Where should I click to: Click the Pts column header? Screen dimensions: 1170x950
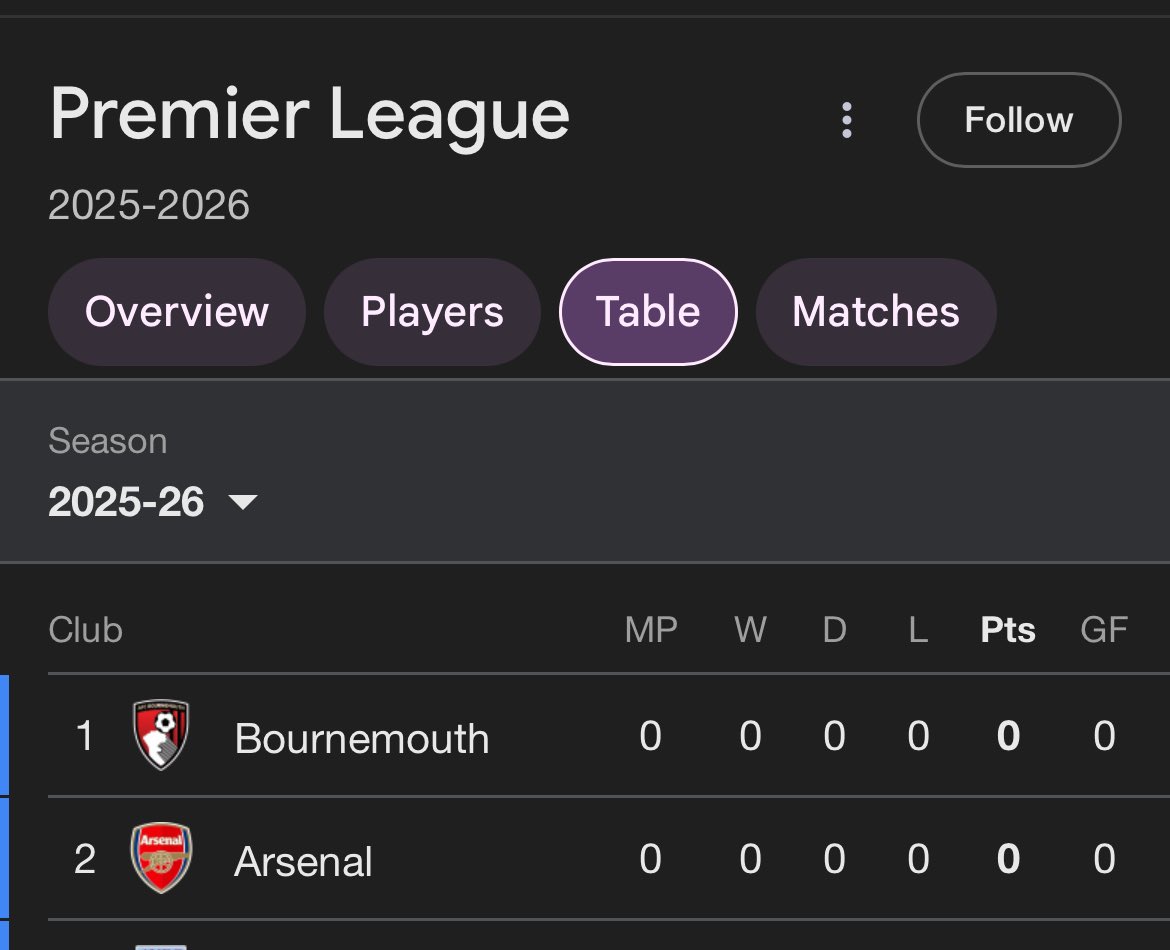pyautogui.click(x=1008, y=630)
